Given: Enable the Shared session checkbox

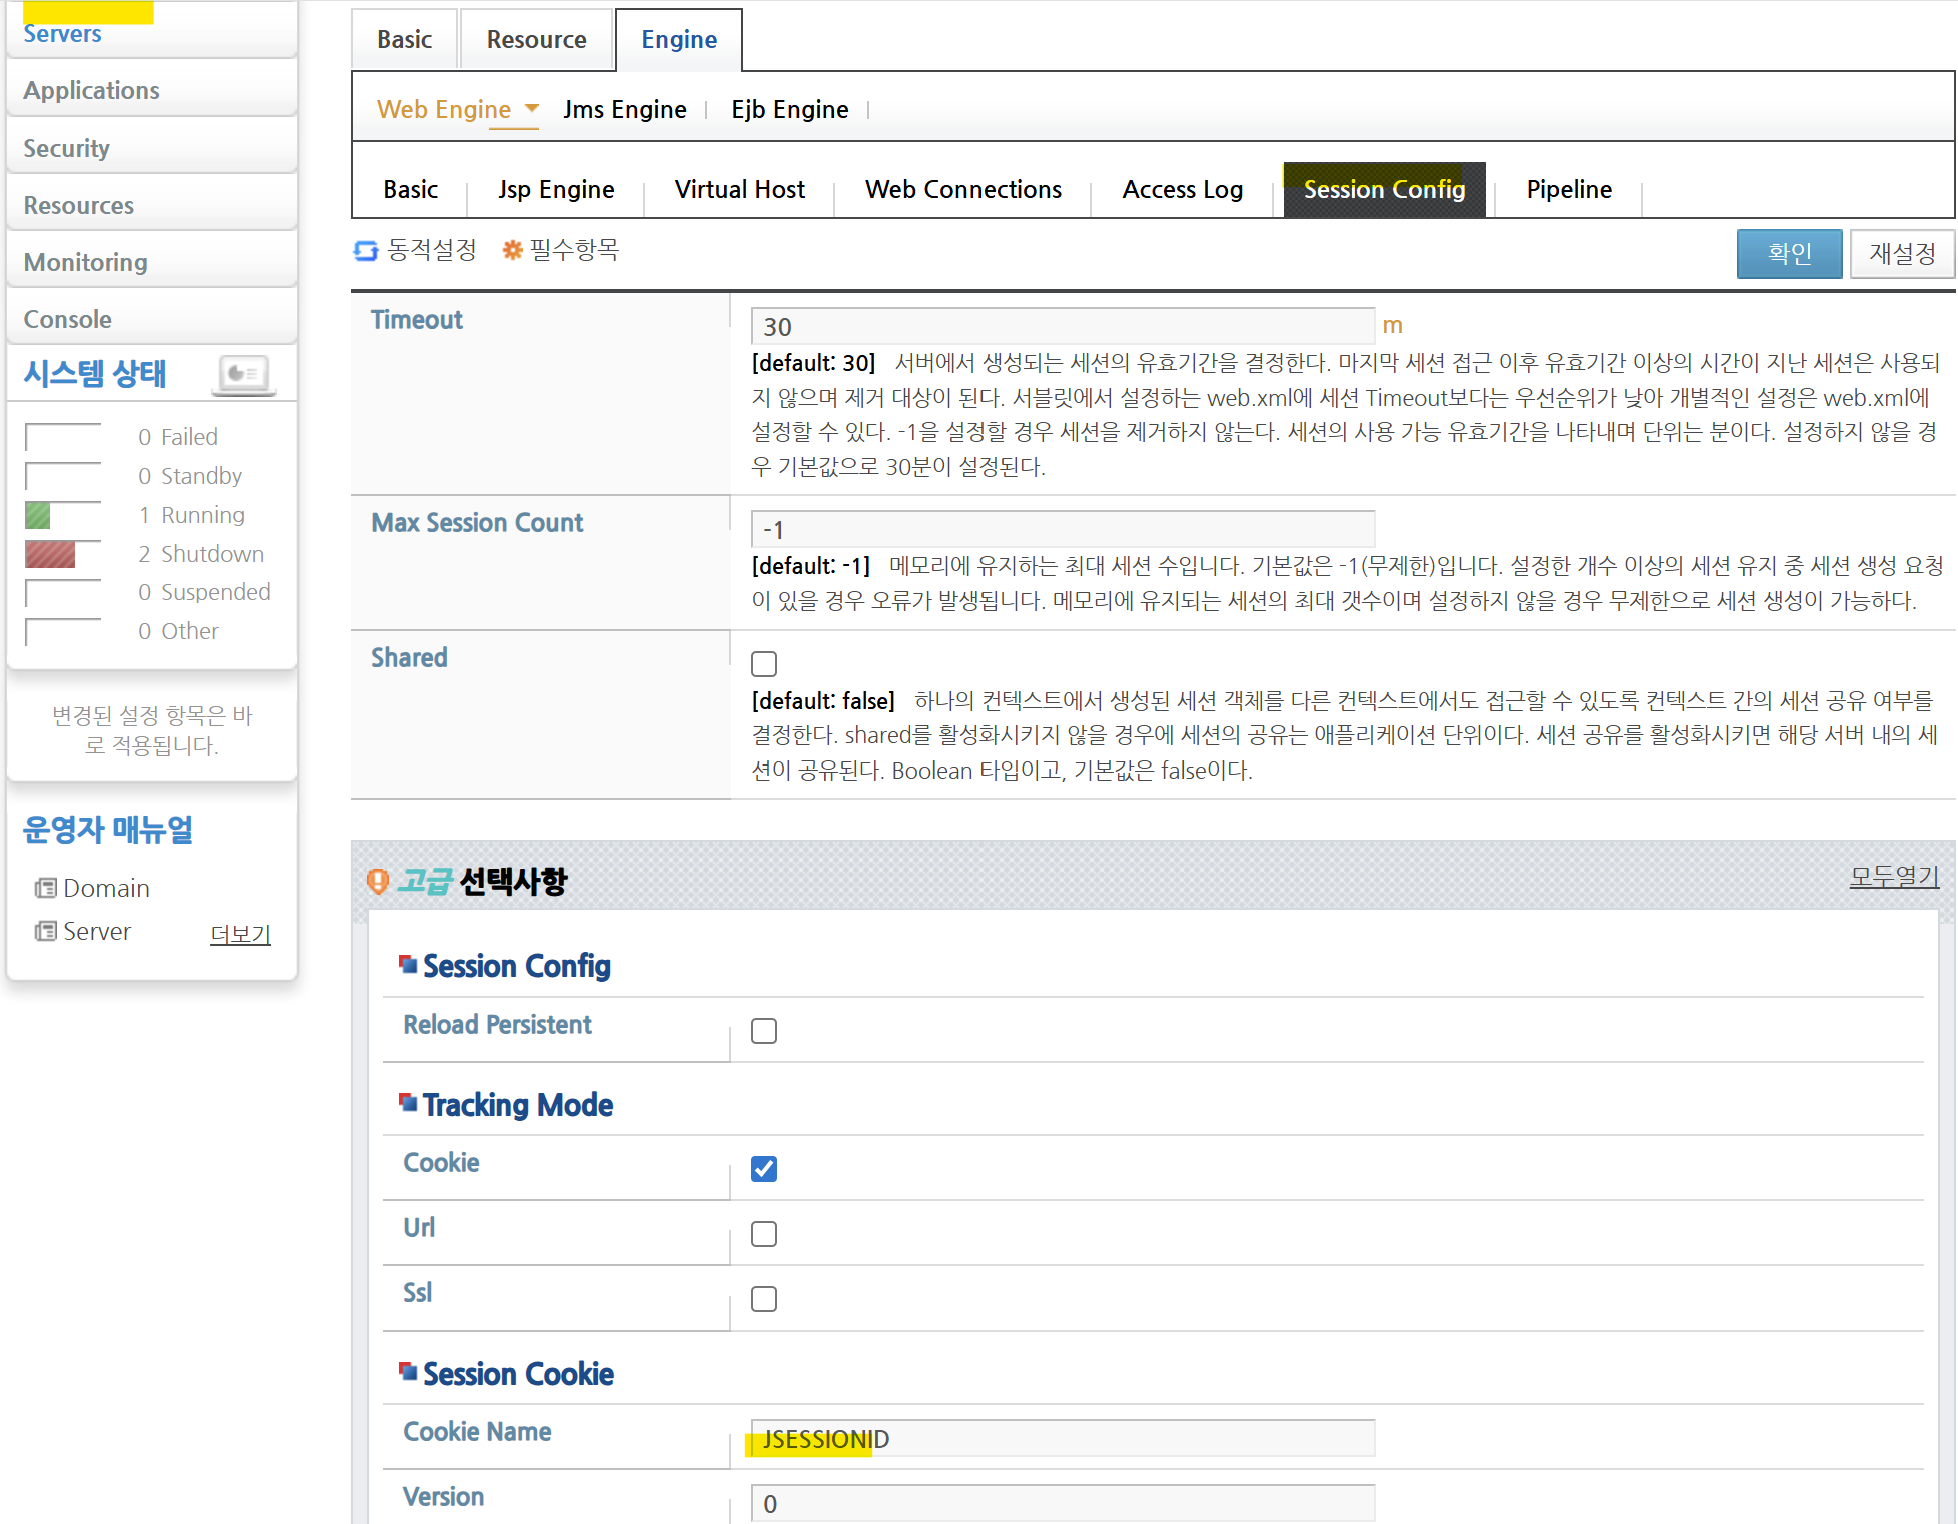Looking at the screenshot, I should pos(764,664).
